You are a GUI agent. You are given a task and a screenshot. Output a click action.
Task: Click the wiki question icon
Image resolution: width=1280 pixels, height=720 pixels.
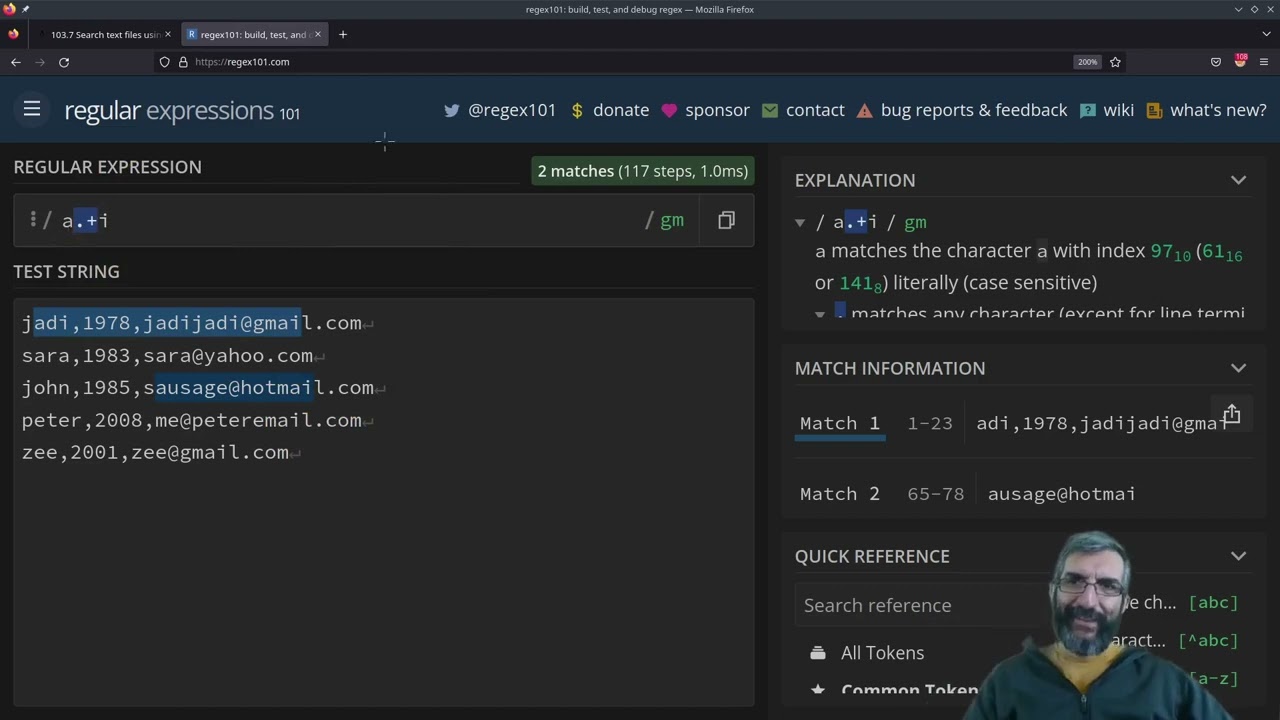1087,110
